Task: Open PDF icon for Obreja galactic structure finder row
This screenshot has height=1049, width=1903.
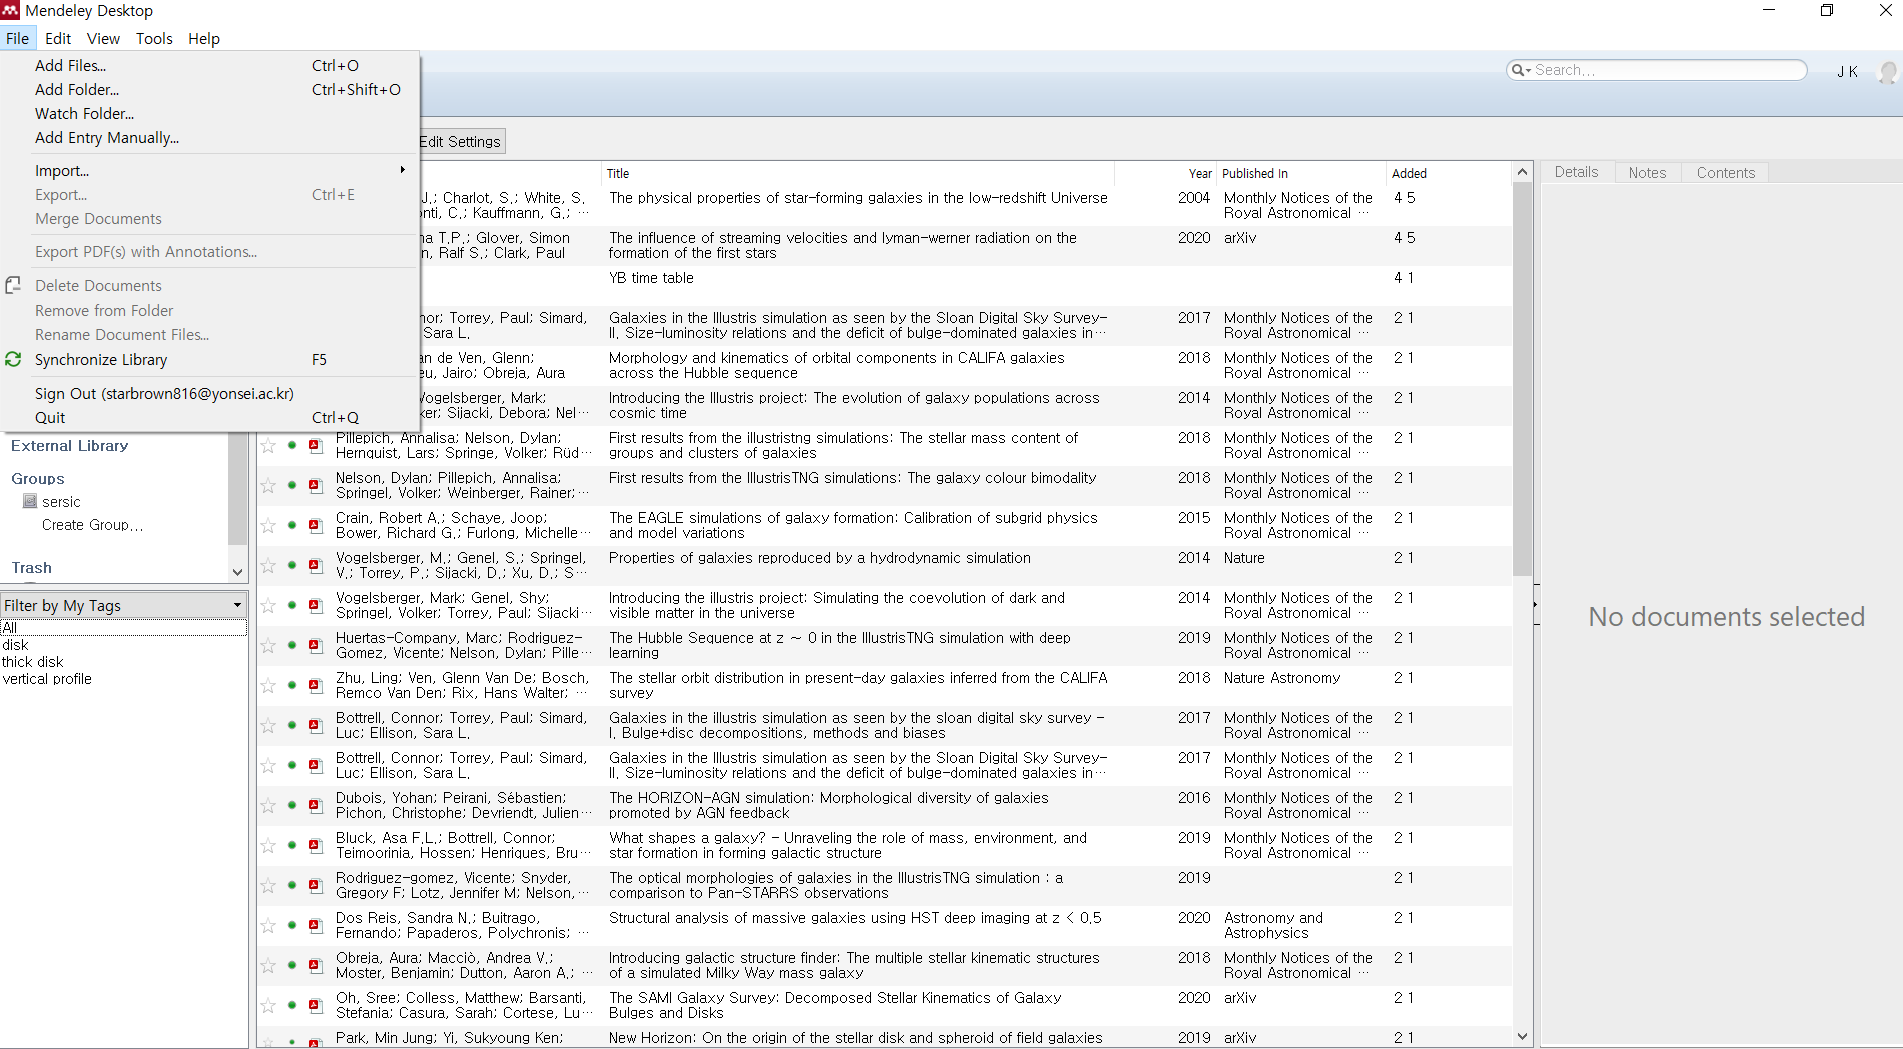Action: pyautogui.click(x=315, y=965)
